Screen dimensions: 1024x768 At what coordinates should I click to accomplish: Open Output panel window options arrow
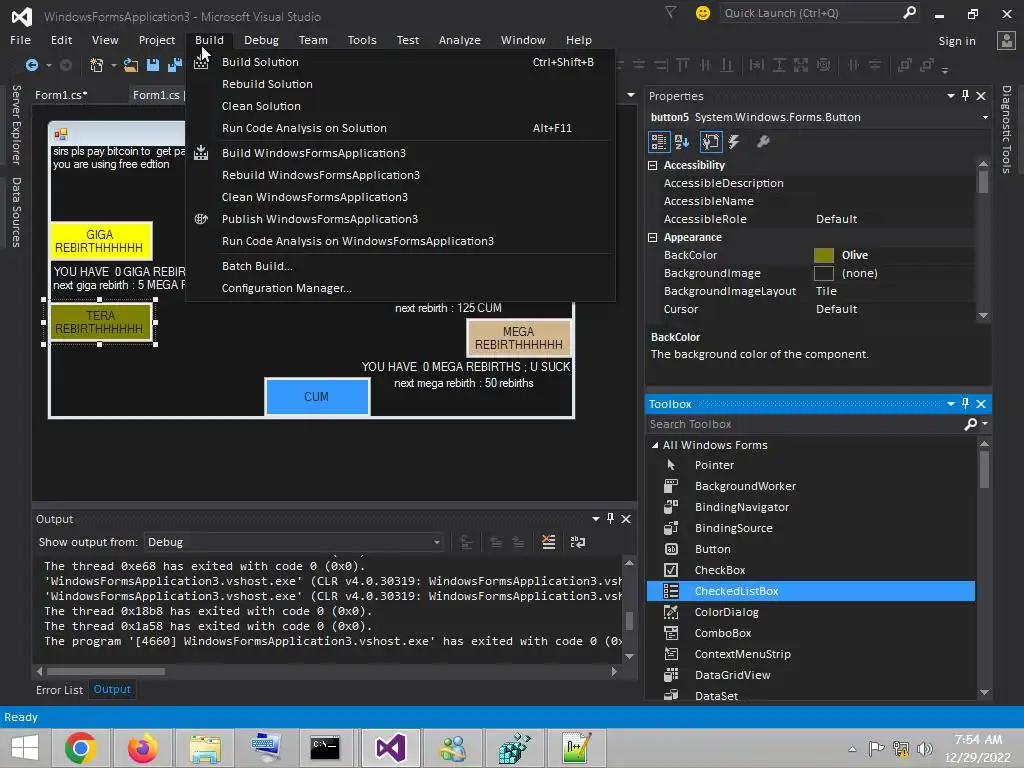[x=596, y=519]
